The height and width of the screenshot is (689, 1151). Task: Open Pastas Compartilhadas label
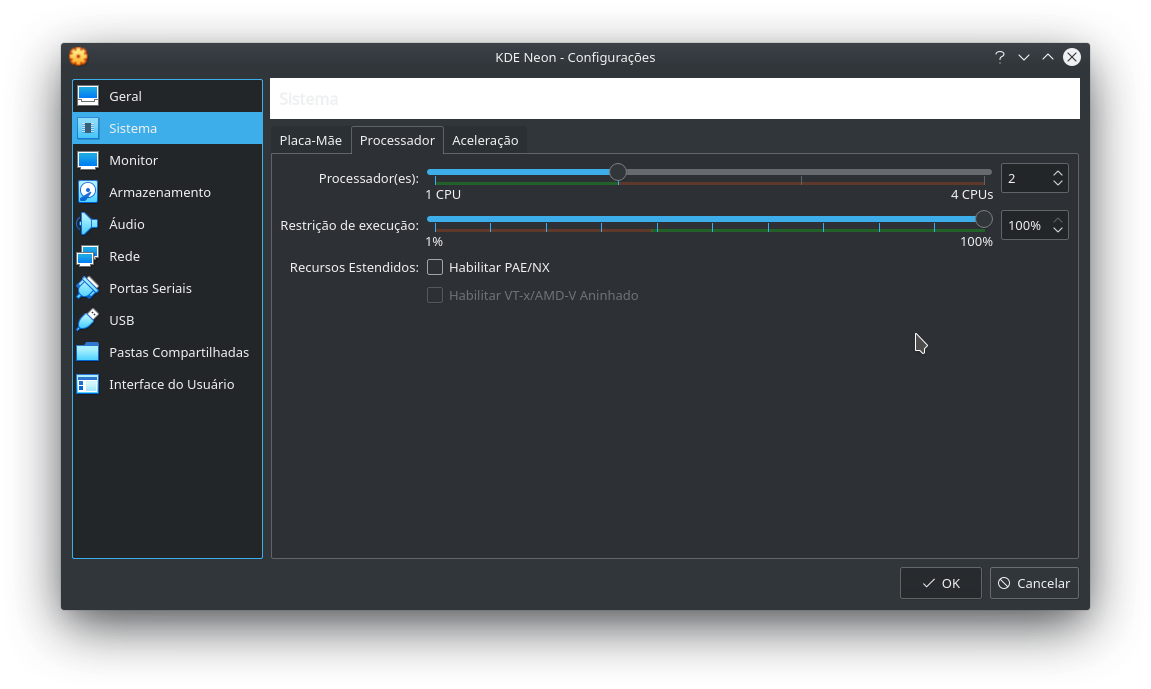click(179, 352)
